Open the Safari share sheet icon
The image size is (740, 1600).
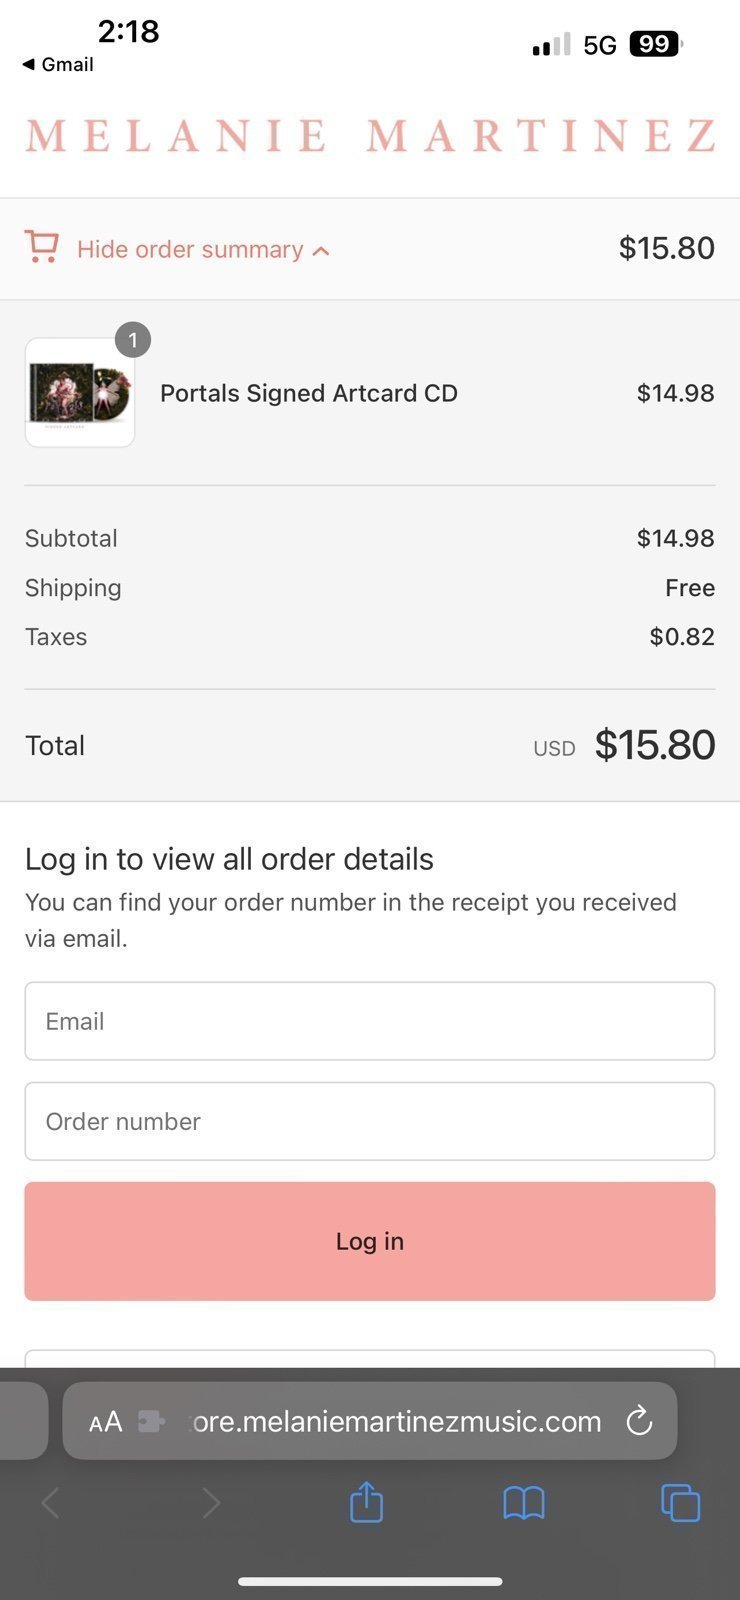pyautogui.click(x=366, y=1501)
